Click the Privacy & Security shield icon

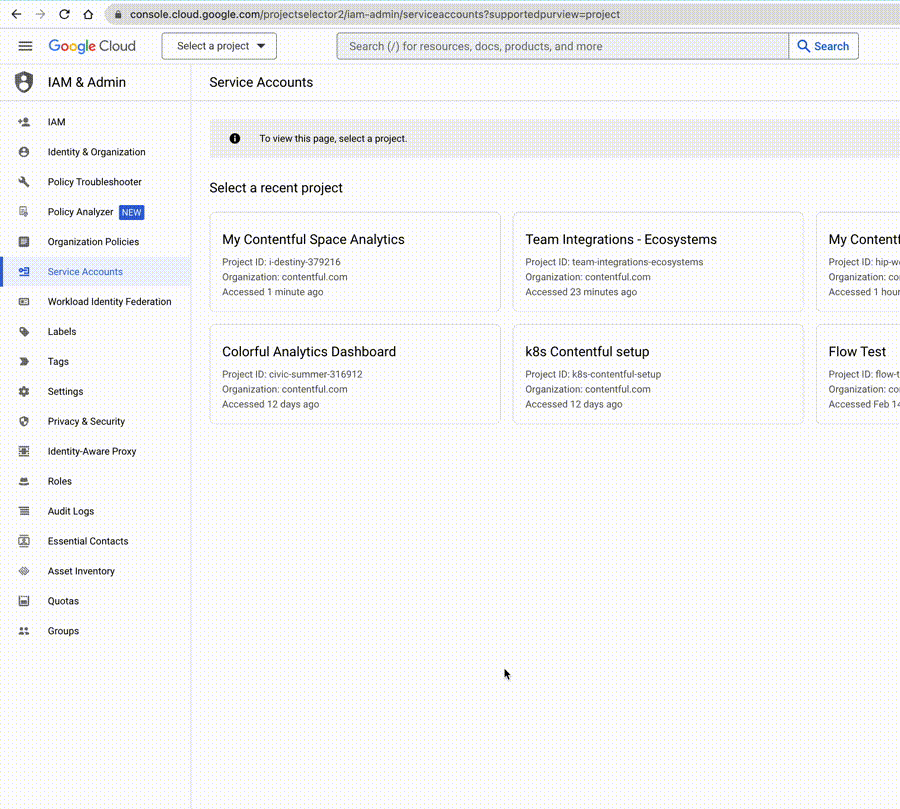point(24,421)
